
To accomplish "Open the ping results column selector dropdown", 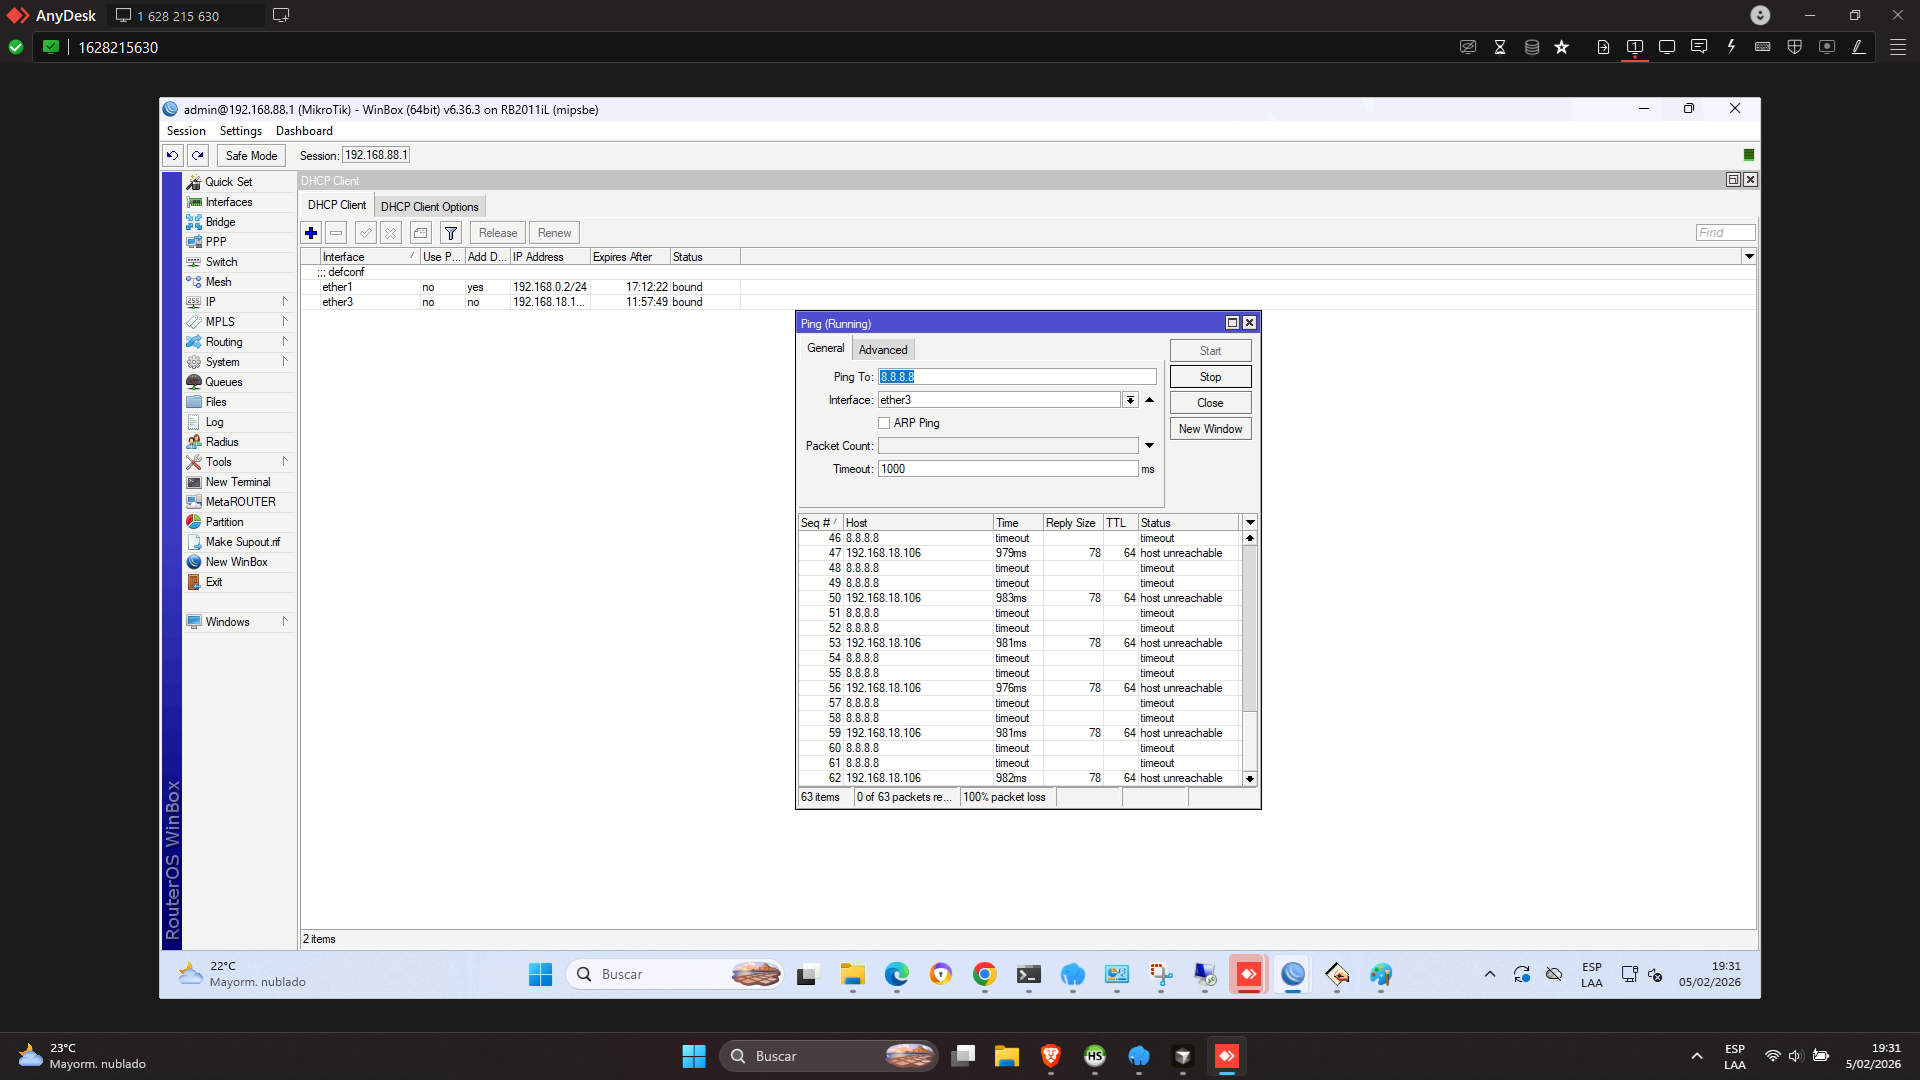I will coord(1250,523).
